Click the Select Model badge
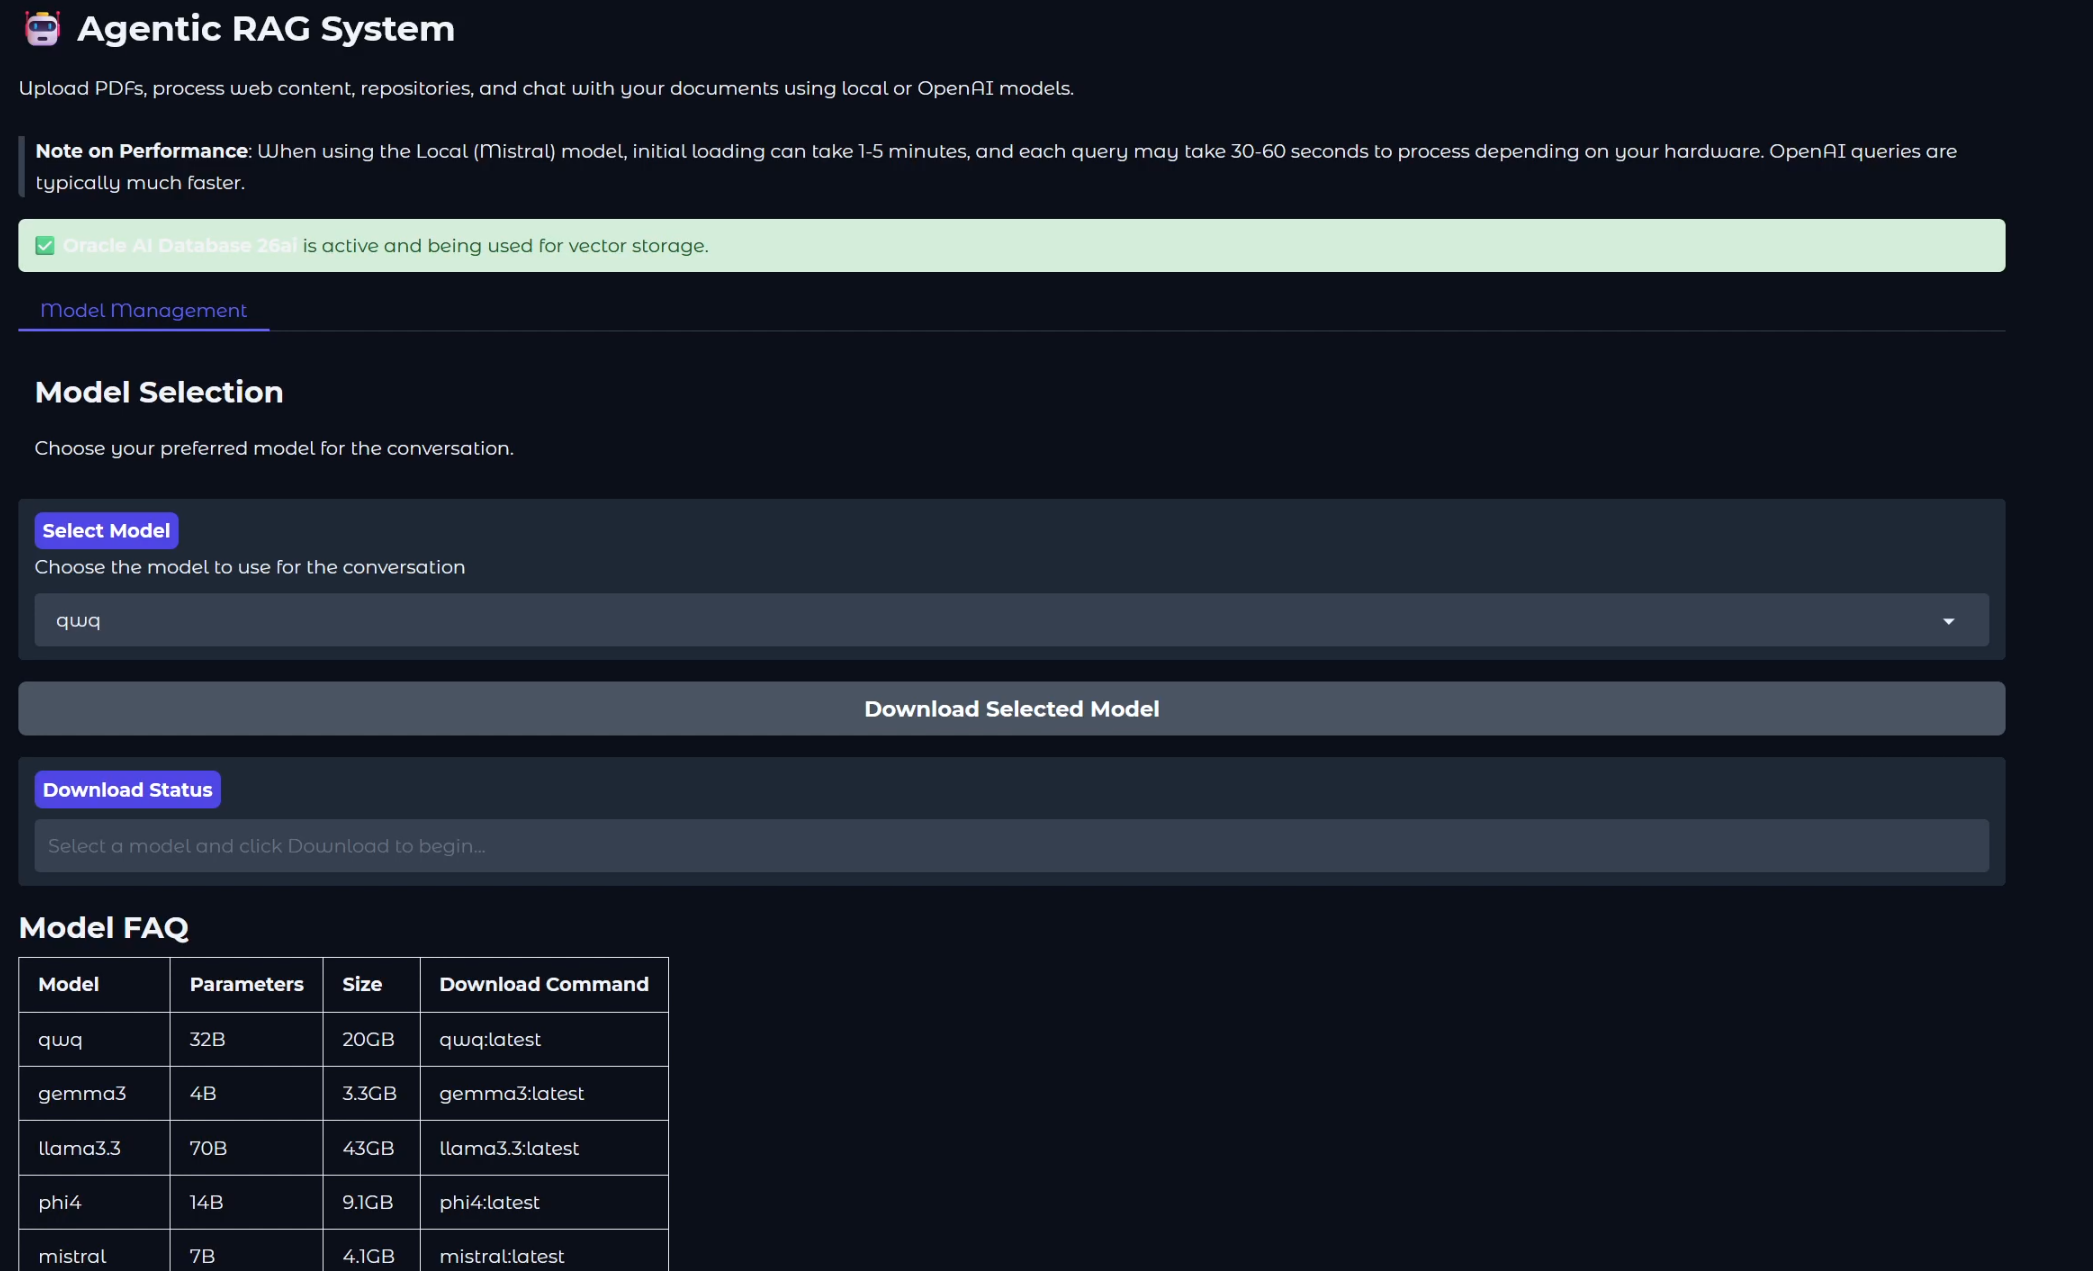Image resolution: width=2093 pixels, height=1271 pixels. pyautogui.click(x=106, y=530)
